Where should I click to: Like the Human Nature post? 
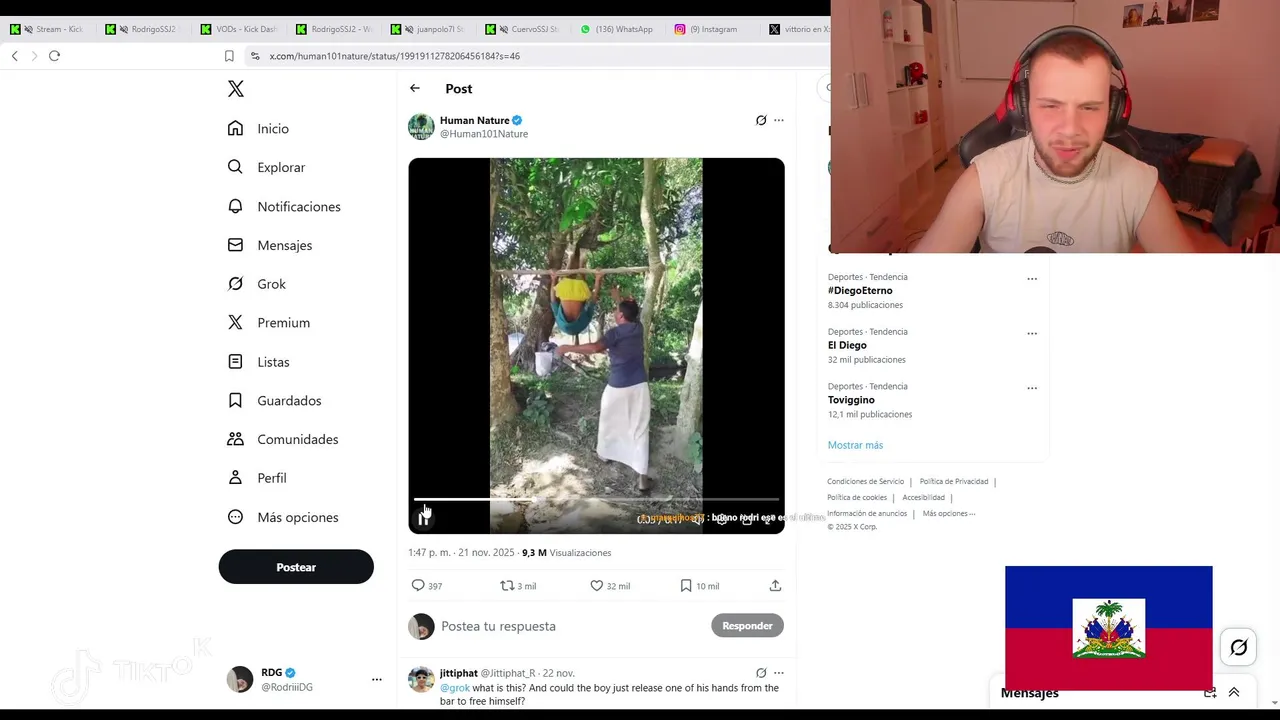tap(597, 586)
